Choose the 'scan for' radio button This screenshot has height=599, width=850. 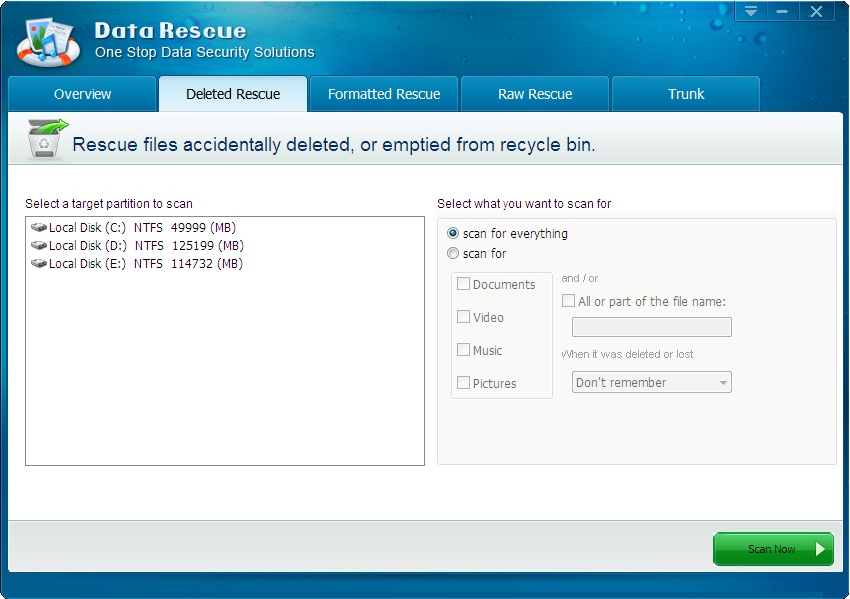tap(453, 253)
